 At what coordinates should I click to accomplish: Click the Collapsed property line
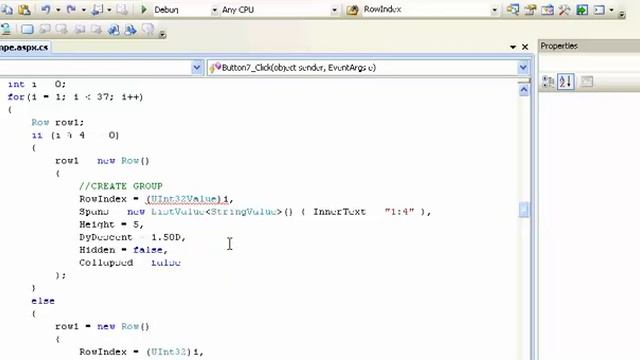[130, 262]
